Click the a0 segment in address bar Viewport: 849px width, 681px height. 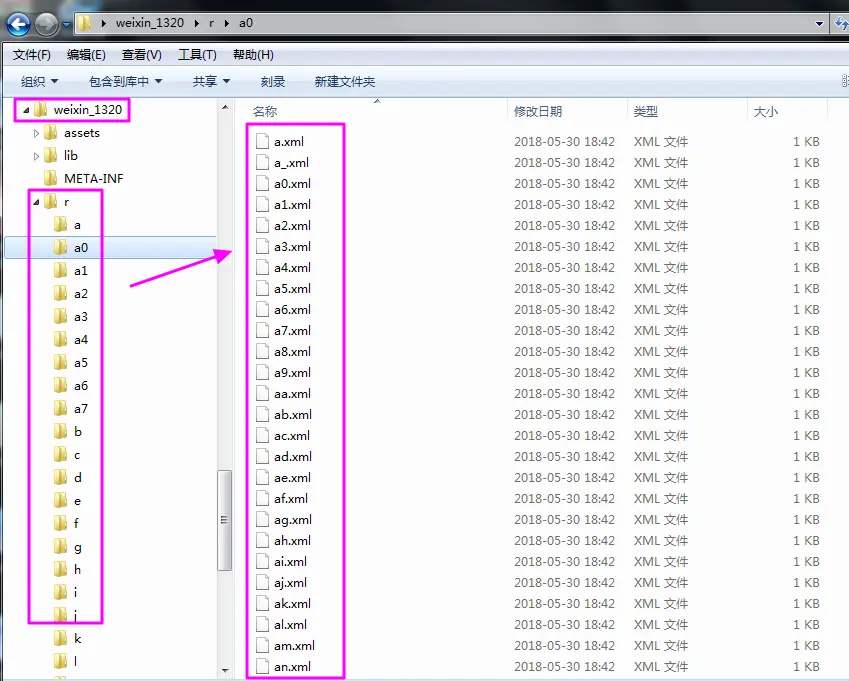246,23
